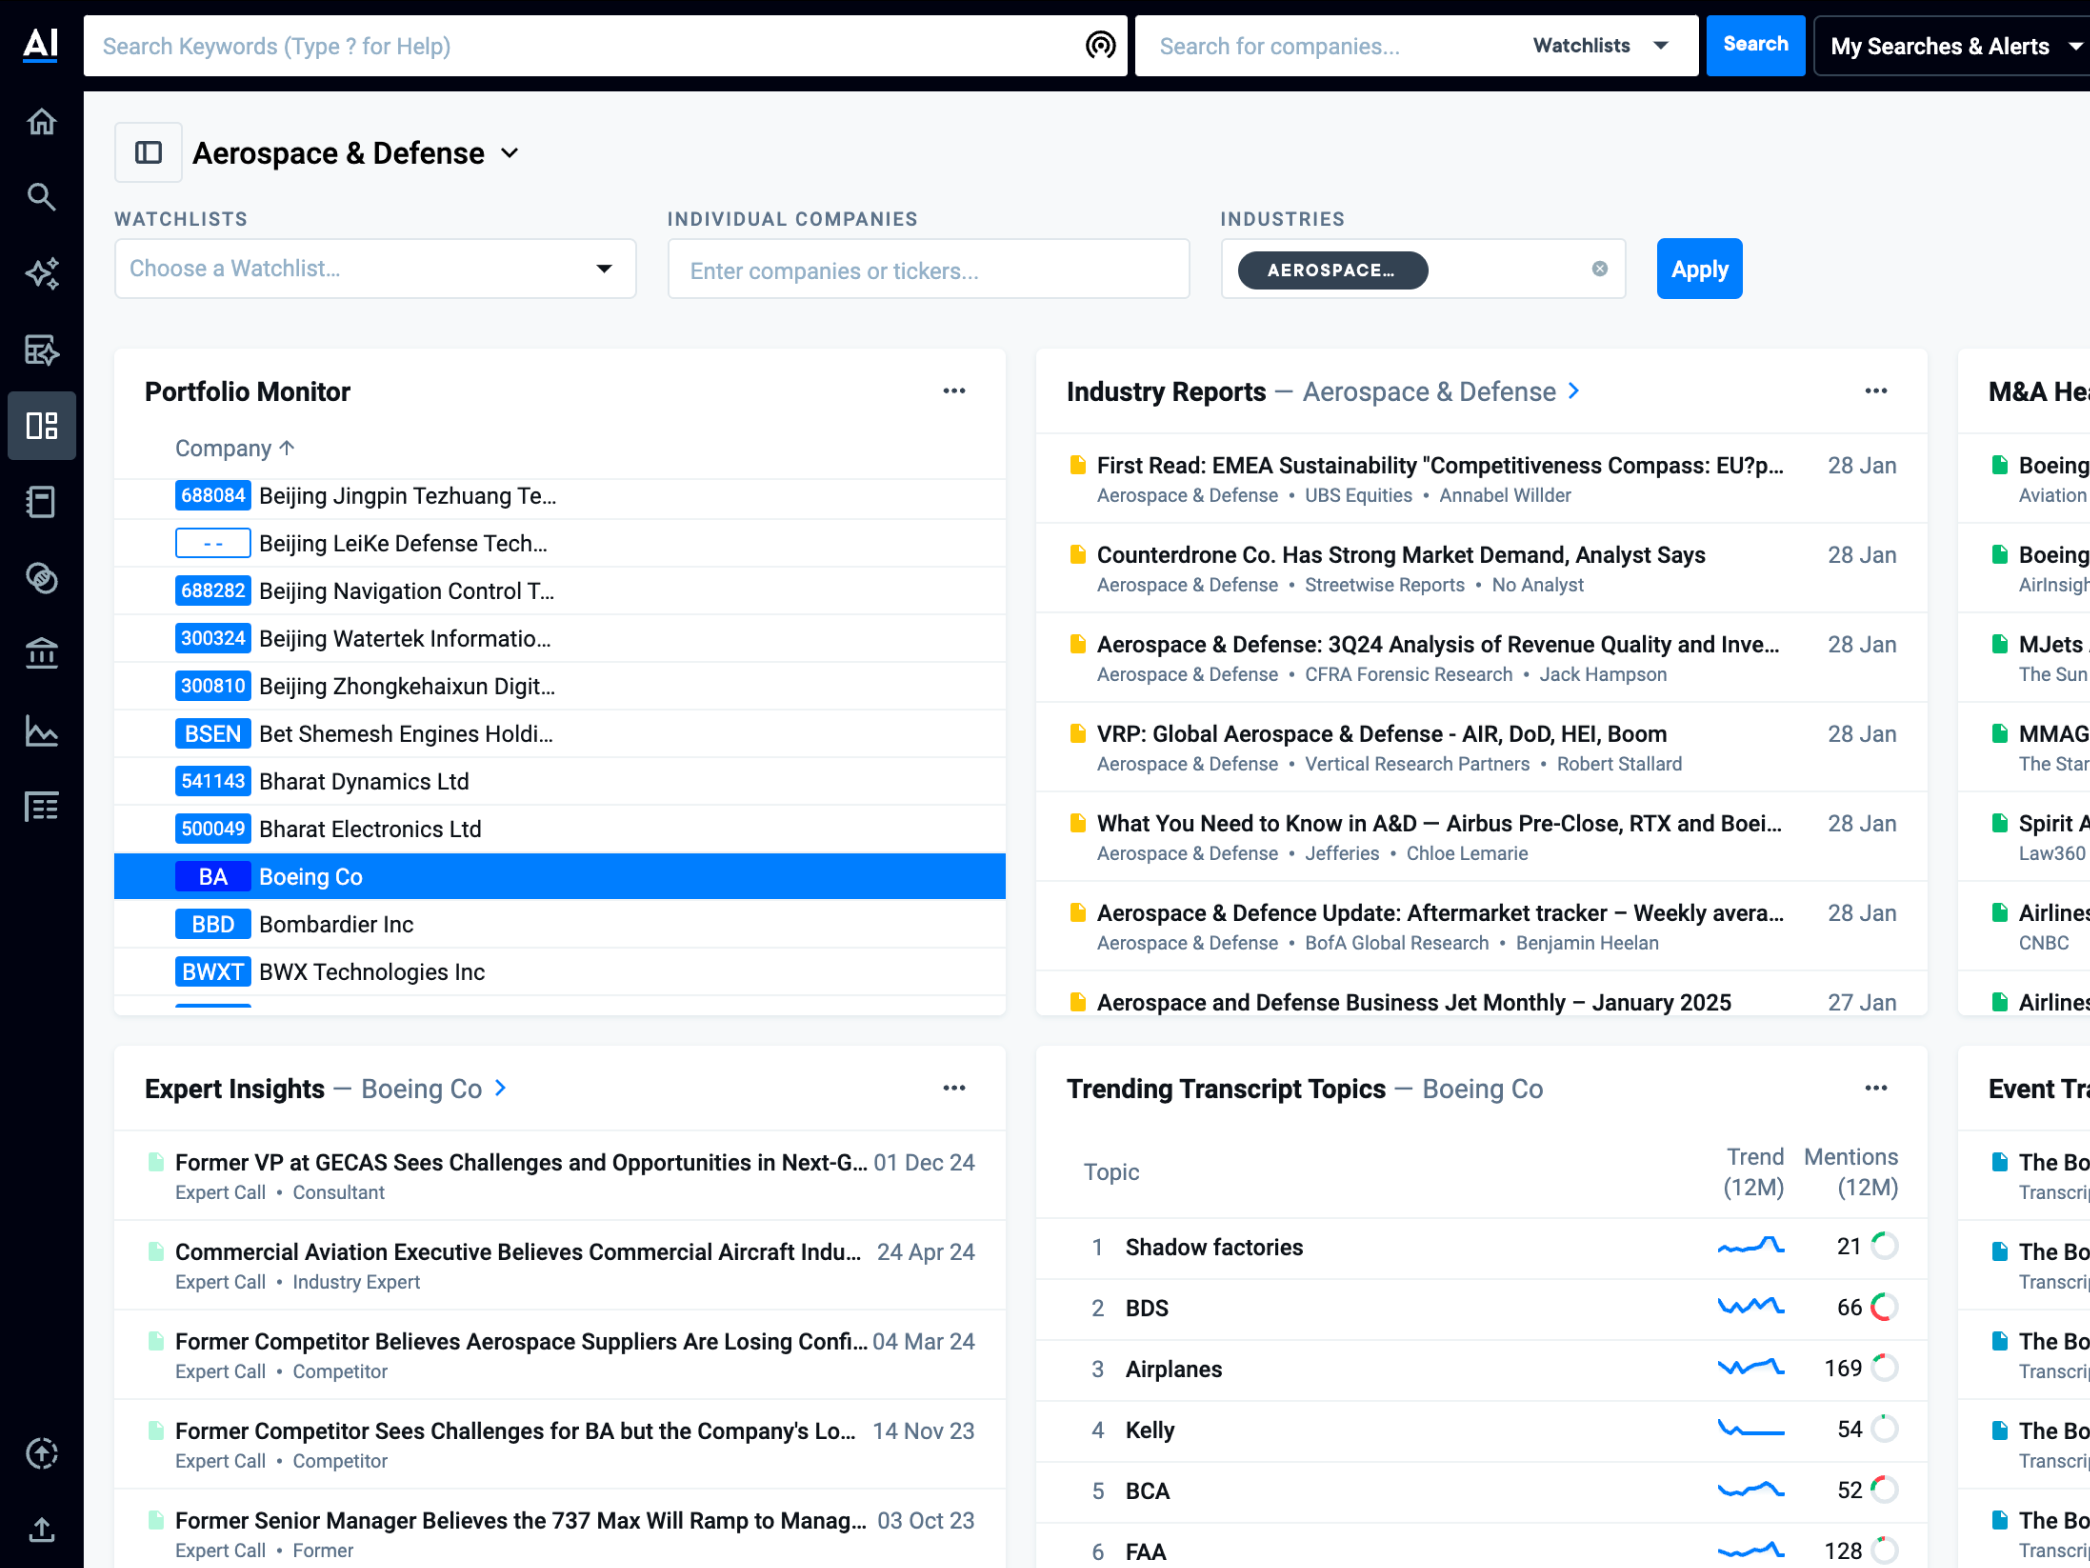Clear the Aerospace industry filter

pyautogui.click(x=1600, y=269)
